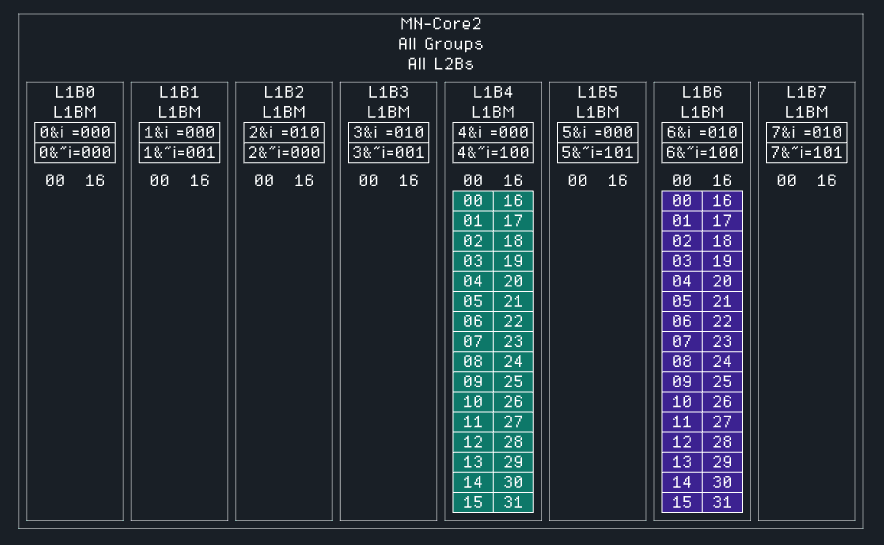Image resolution: width=884 pixels, height=545 pixels.
Task: Click the L1B2 column header
Action: tap(284, 92)
